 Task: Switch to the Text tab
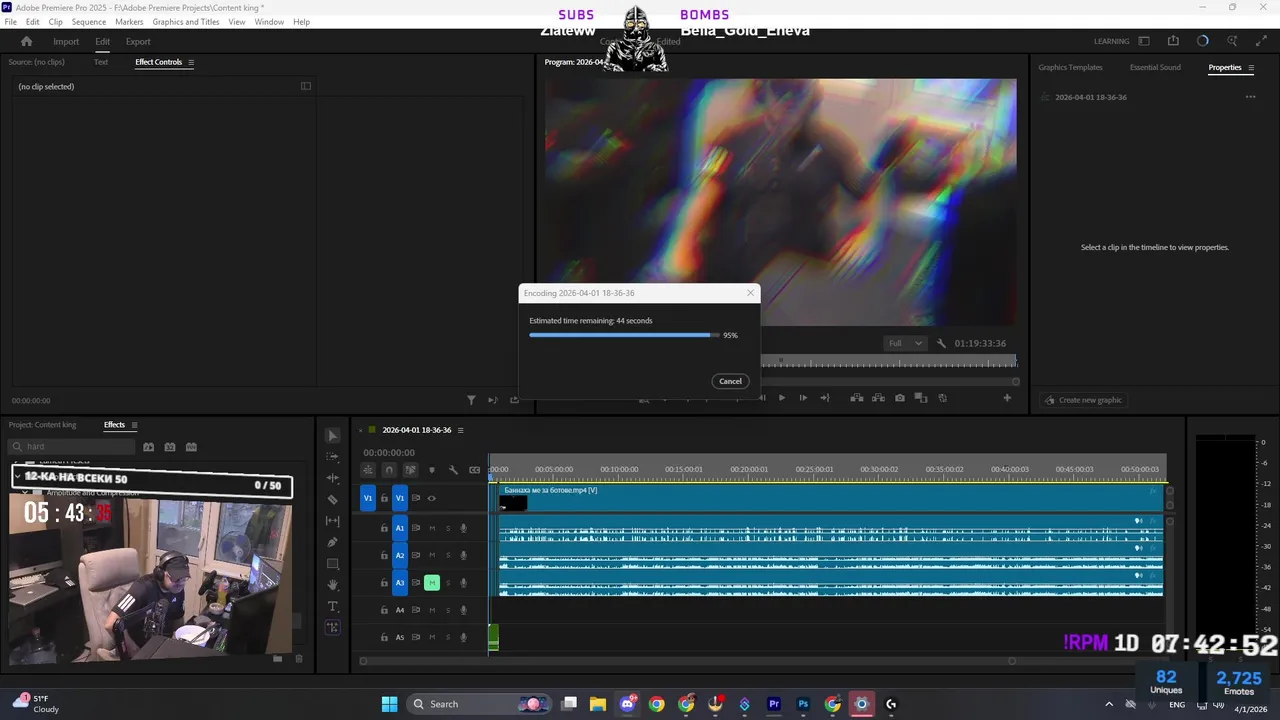[101, 62]
